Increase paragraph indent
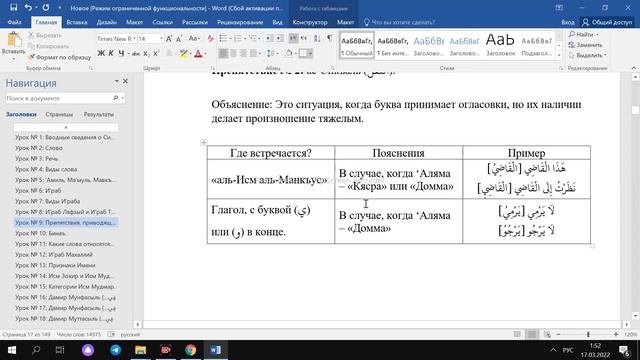Viewport: 640px width, 360px height. tap(279, 38)
